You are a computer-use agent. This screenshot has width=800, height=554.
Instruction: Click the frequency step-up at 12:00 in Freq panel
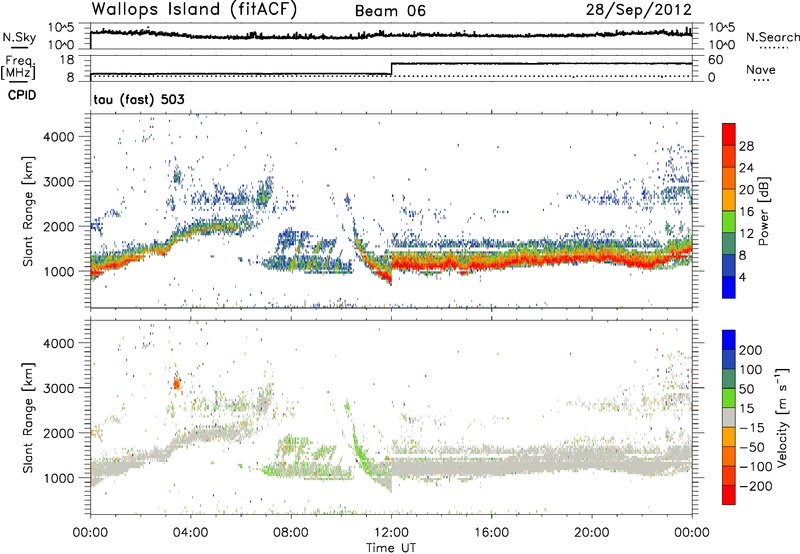pos(391,69)
